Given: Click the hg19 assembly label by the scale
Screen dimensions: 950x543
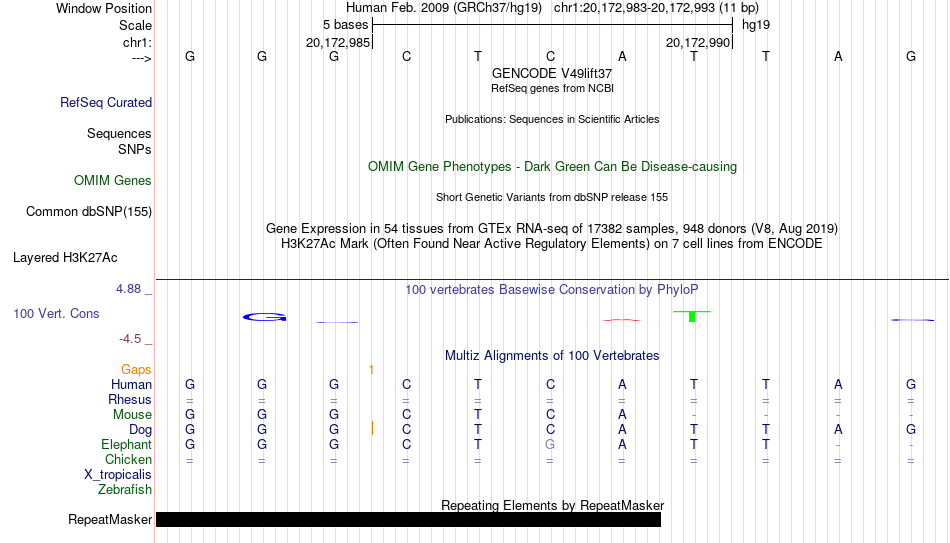Looking at the screenshot, I should click(756, 25).
